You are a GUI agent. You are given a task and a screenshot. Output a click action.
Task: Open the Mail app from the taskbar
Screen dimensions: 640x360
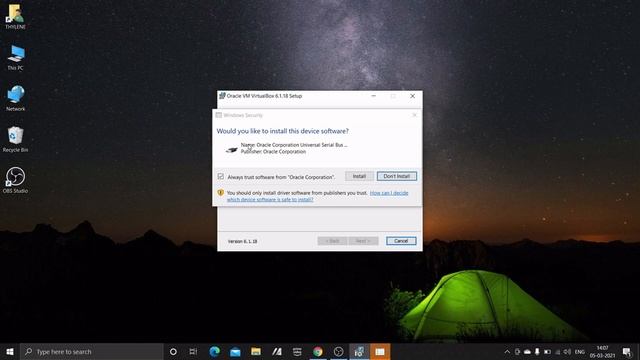click(235, 351)
